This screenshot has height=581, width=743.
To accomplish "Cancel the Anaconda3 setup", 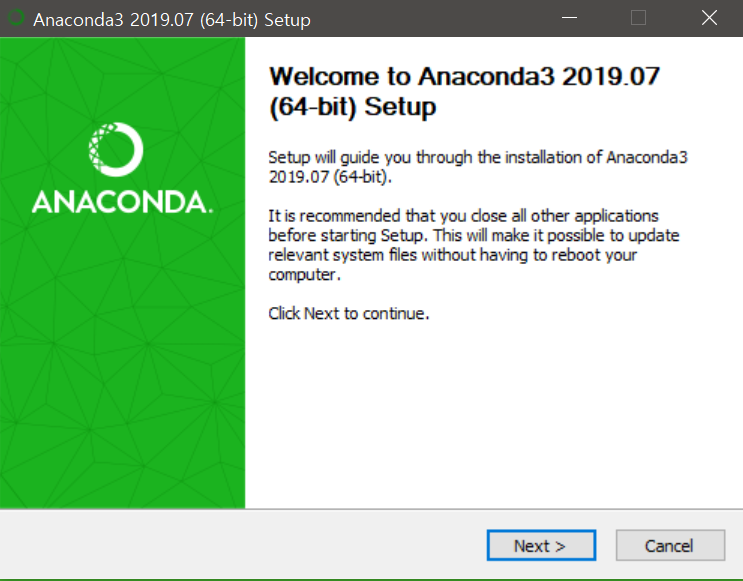I will point(669,546).
